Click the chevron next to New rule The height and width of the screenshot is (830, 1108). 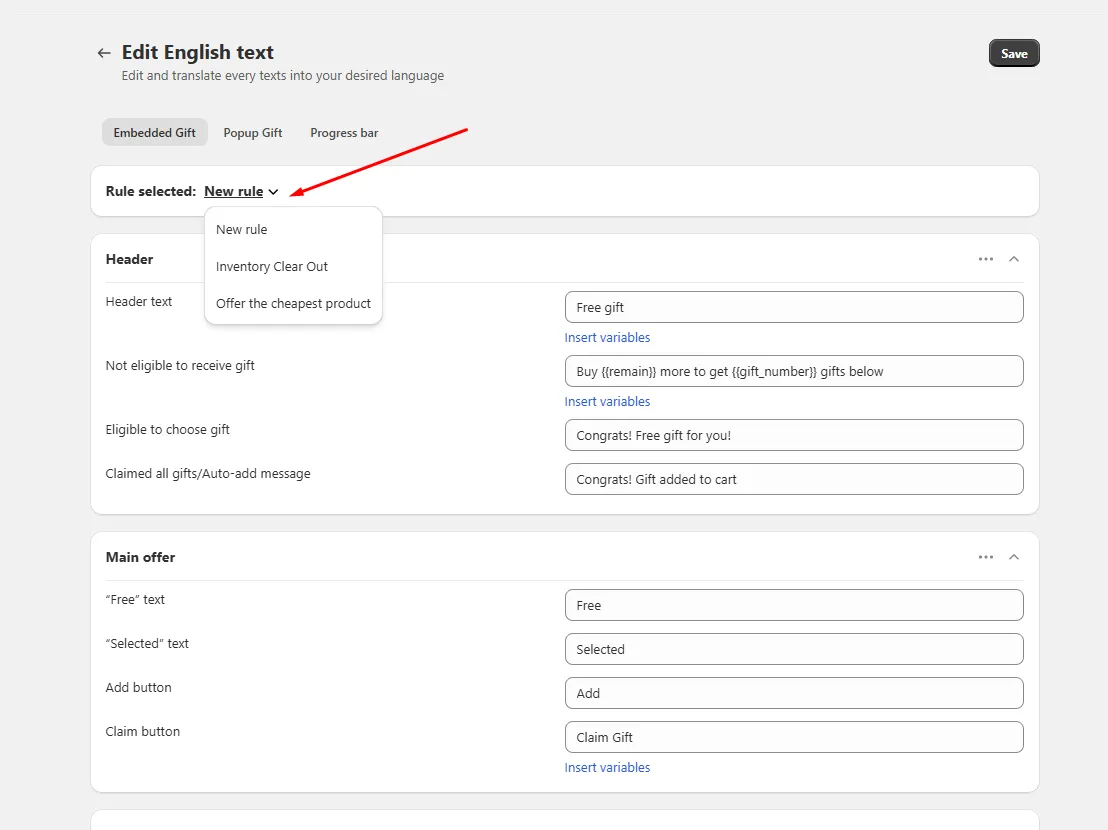click(x=273, y=192)
